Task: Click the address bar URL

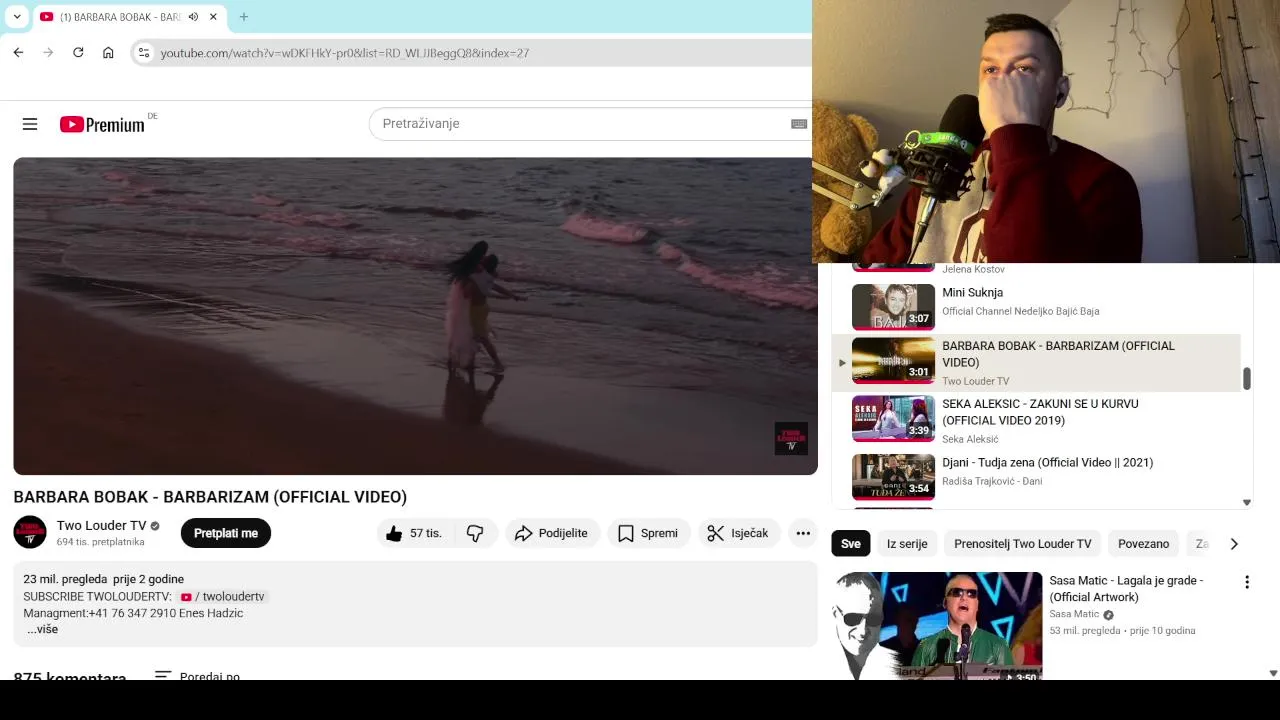Action: click(345, 53)
